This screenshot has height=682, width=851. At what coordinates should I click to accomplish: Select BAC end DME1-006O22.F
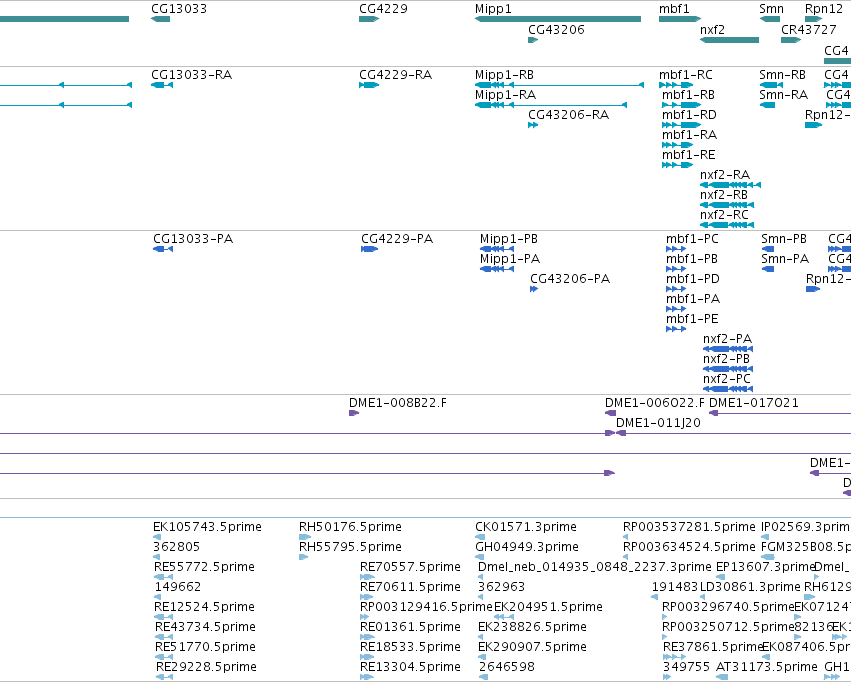tap(610, 413)
